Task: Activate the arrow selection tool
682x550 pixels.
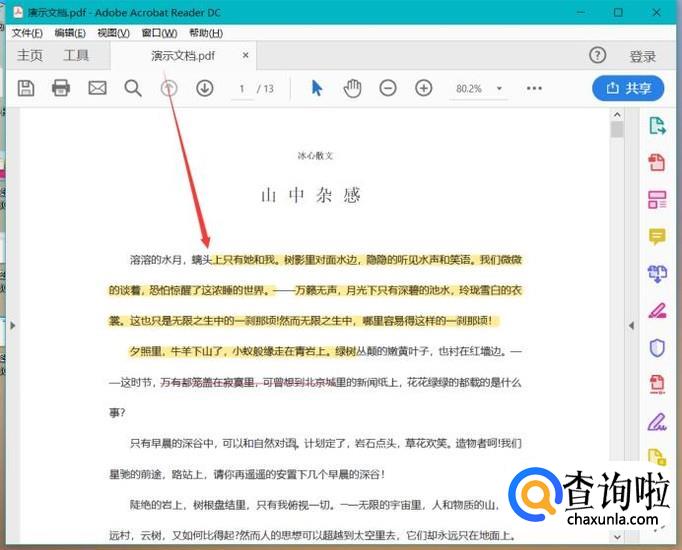Action: pos(317,88)
